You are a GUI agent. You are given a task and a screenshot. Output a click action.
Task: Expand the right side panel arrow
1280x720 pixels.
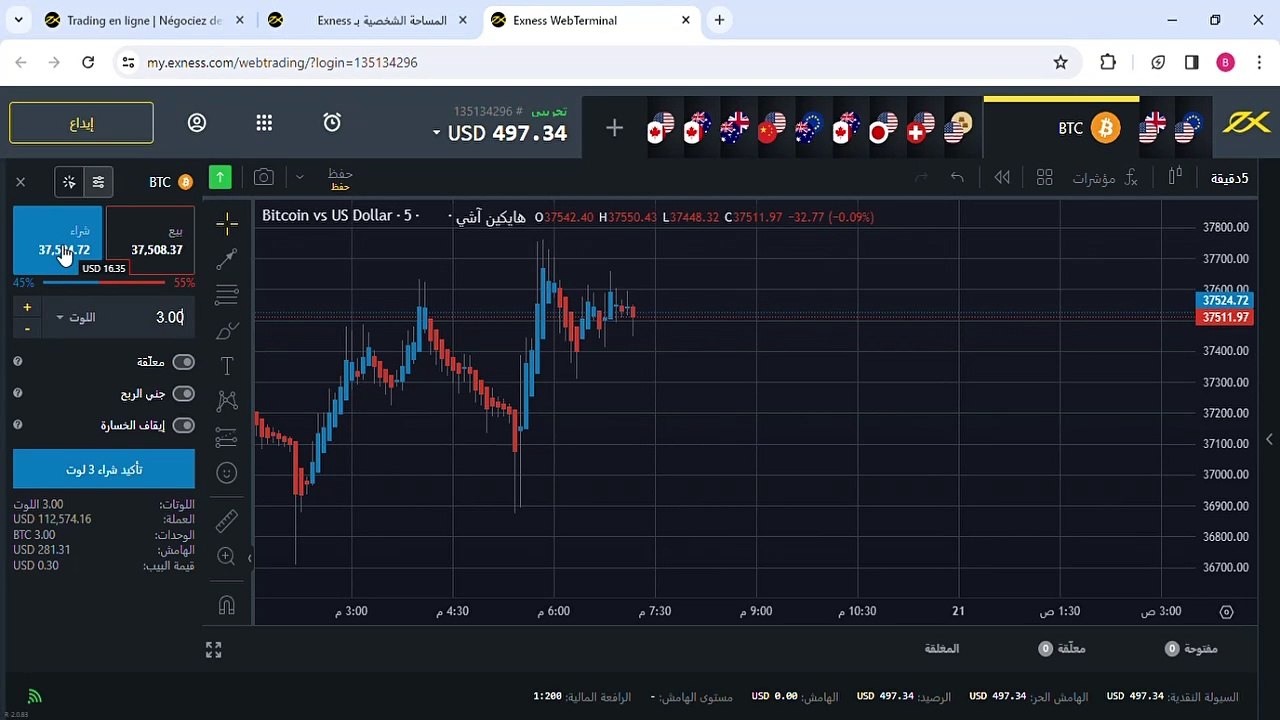[x=1269, y=439]
